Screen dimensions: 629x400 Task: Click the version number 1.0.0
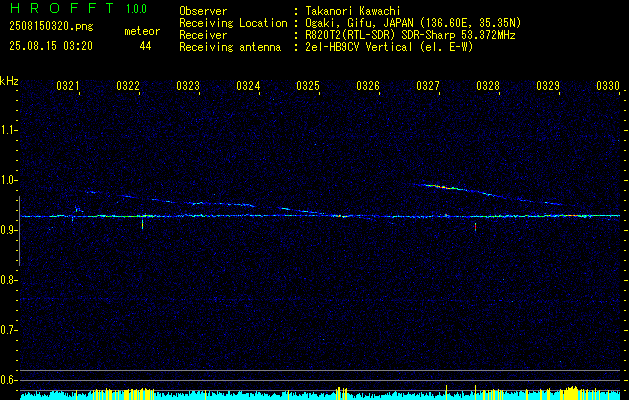pos(136,9)
